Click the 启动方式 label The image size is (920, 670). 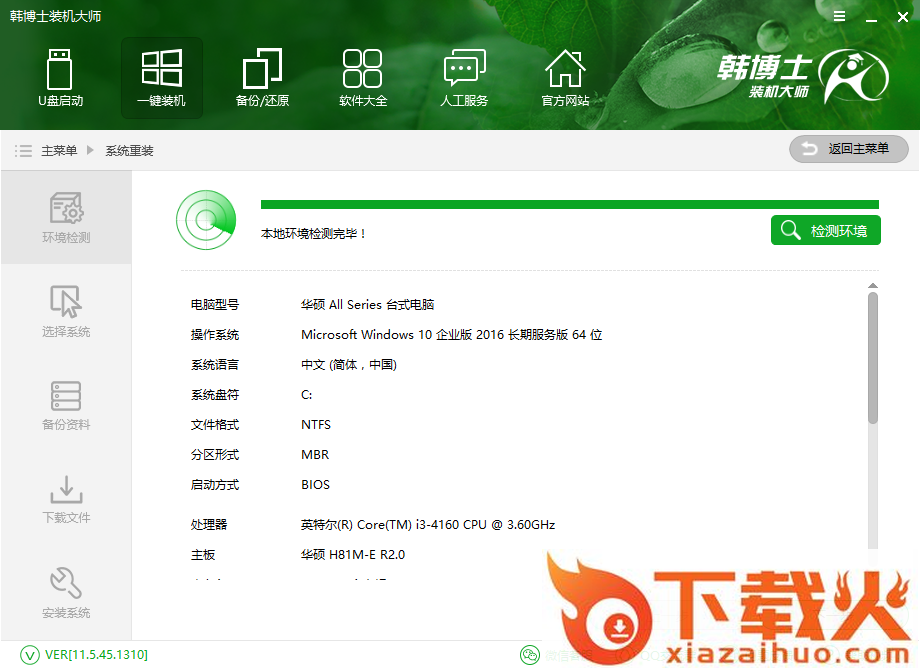tap(215, 485)
